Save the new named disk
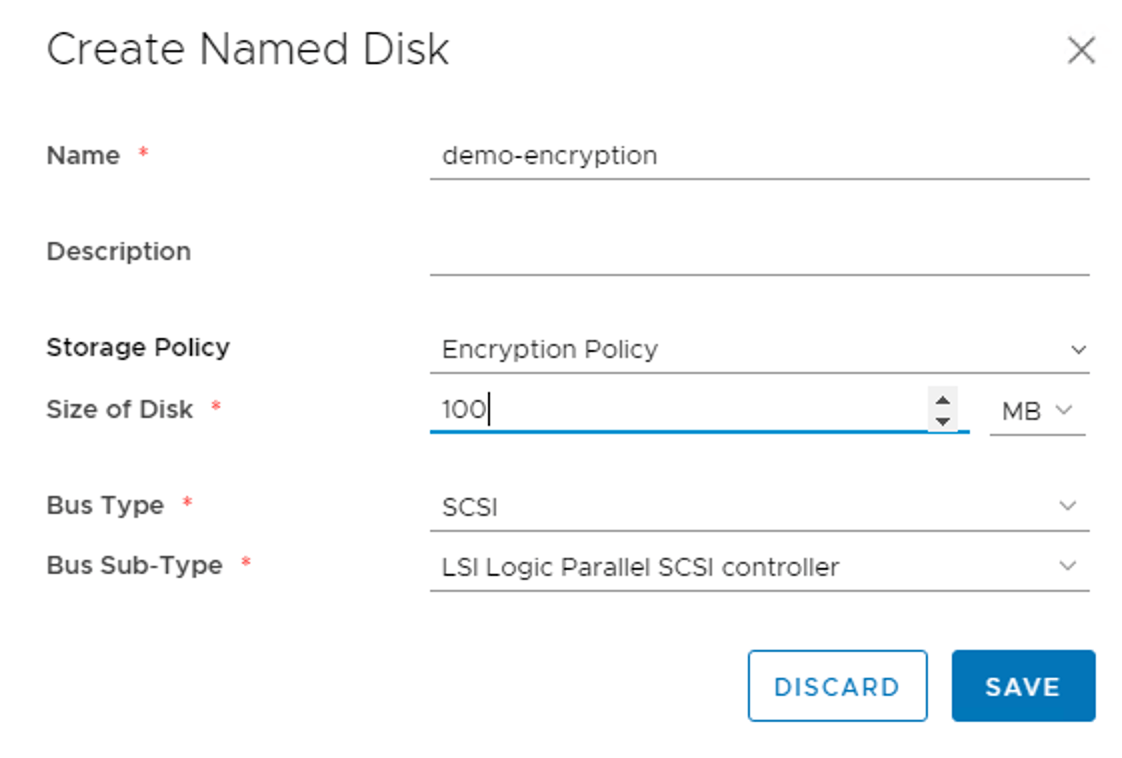This screenshot has width=1122, height=758. click(1022, 686)
